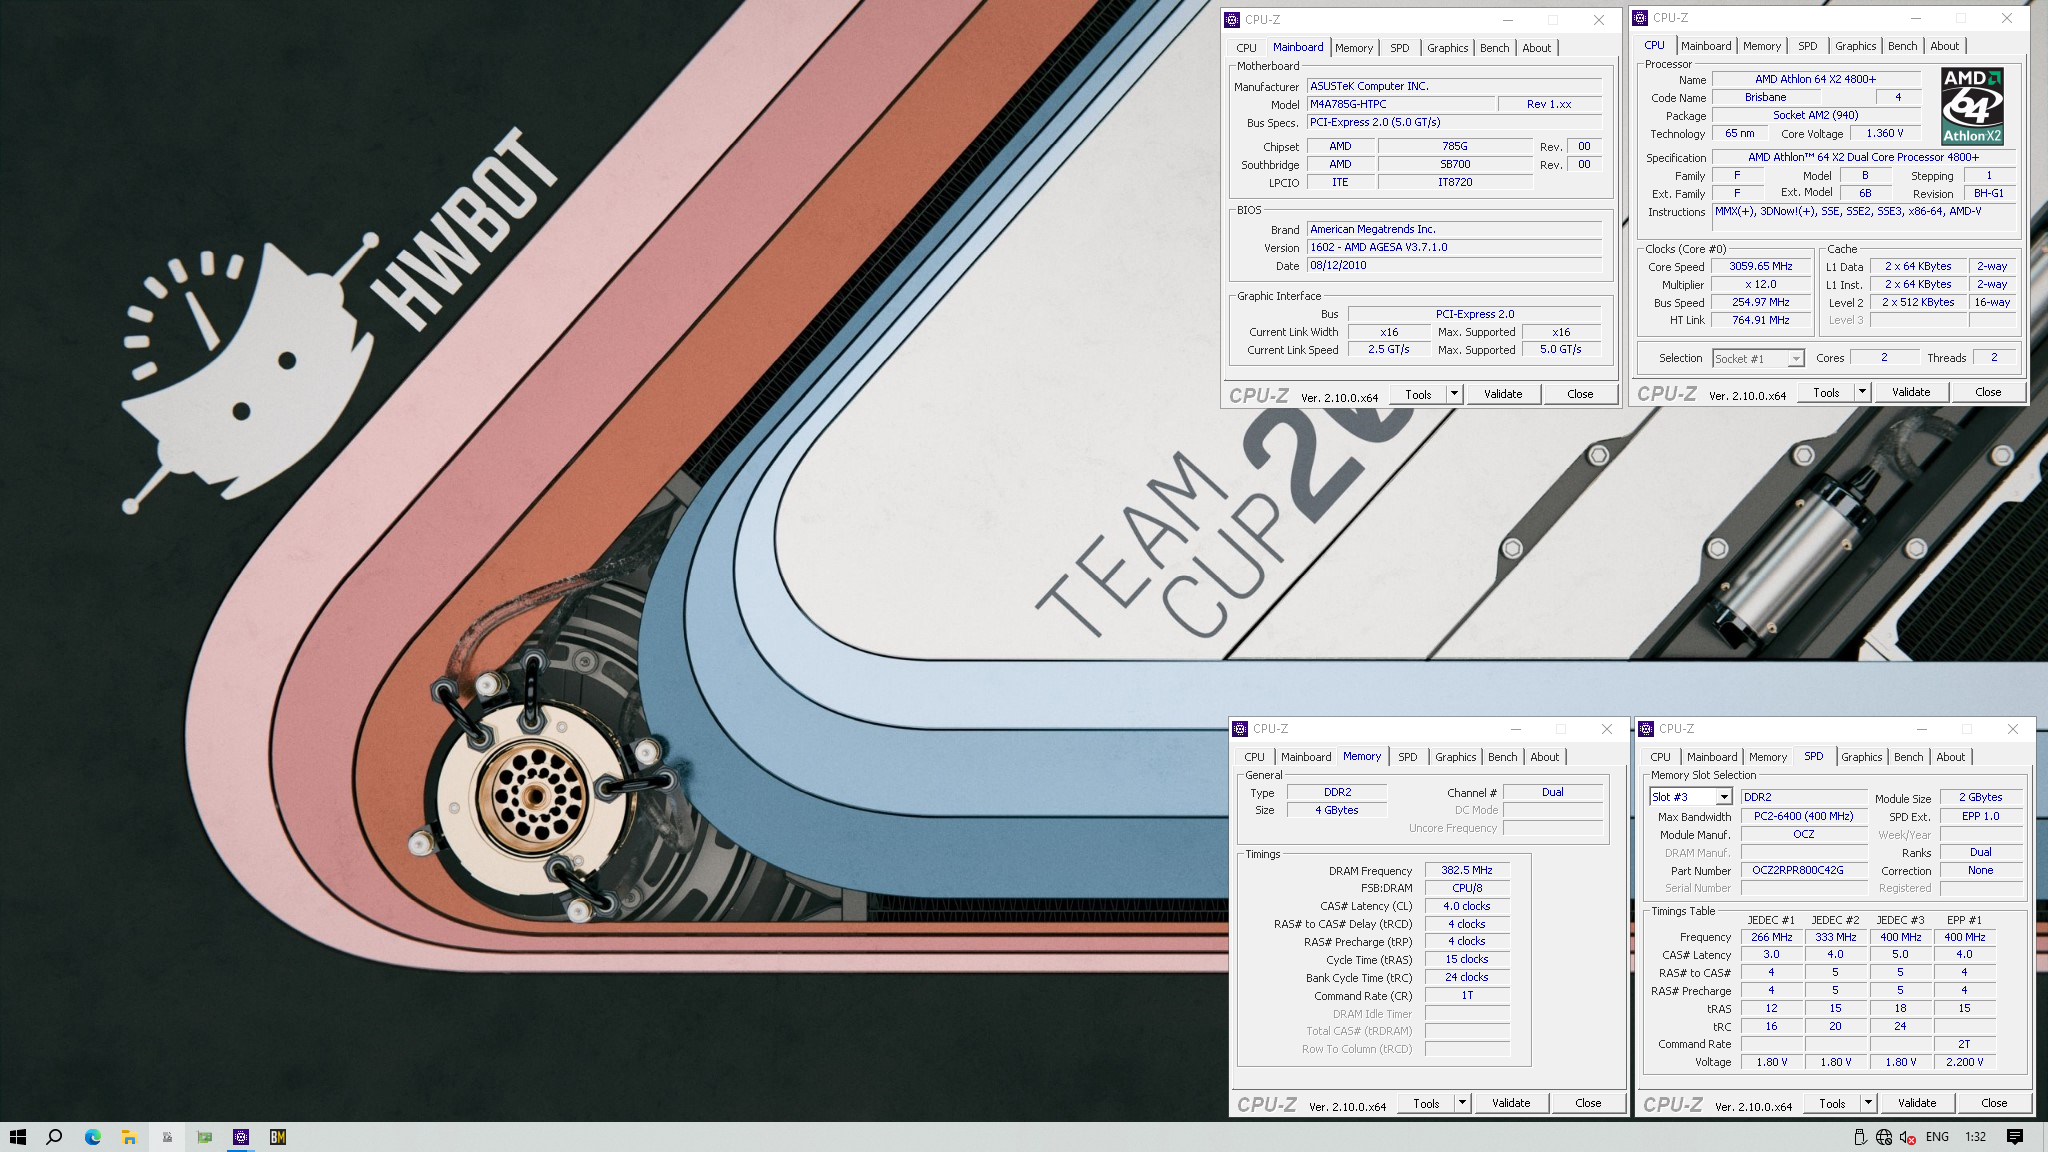Click Tools button in Mainboard window
The height and width of the screenshot is (1152, 2048).
1418,394
